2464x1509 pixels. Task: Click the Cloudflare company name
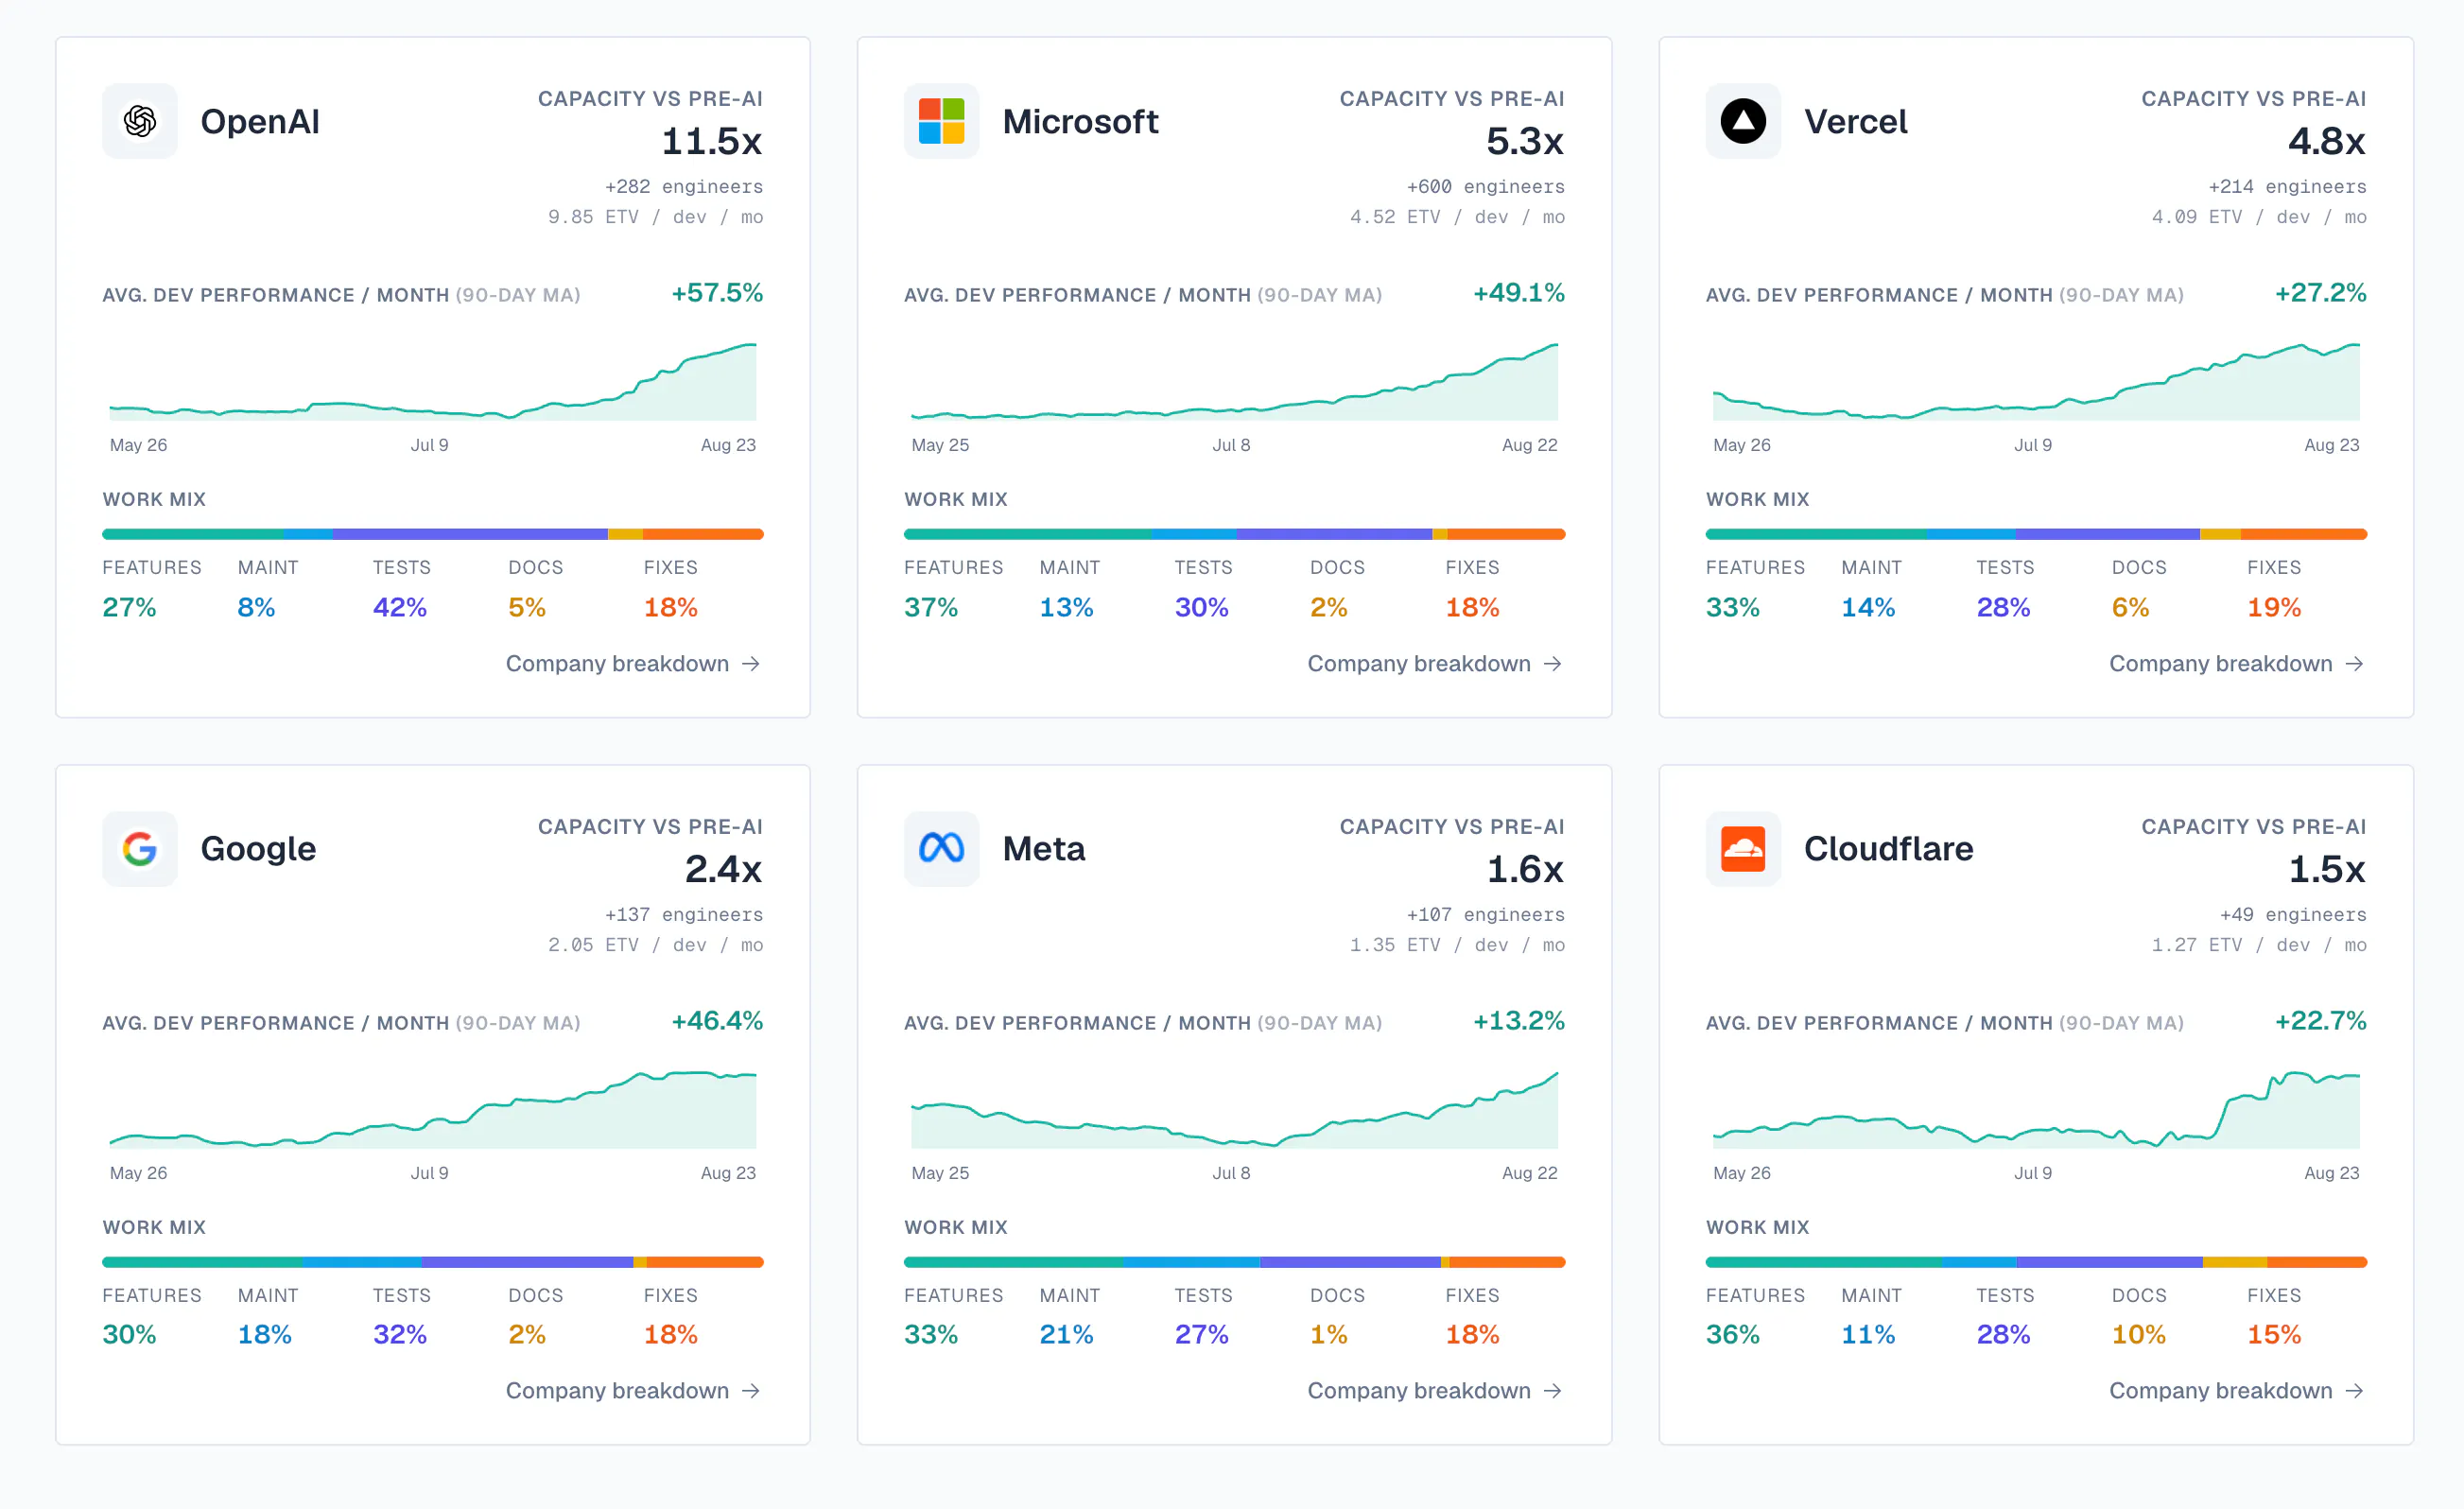(1888, 849)
